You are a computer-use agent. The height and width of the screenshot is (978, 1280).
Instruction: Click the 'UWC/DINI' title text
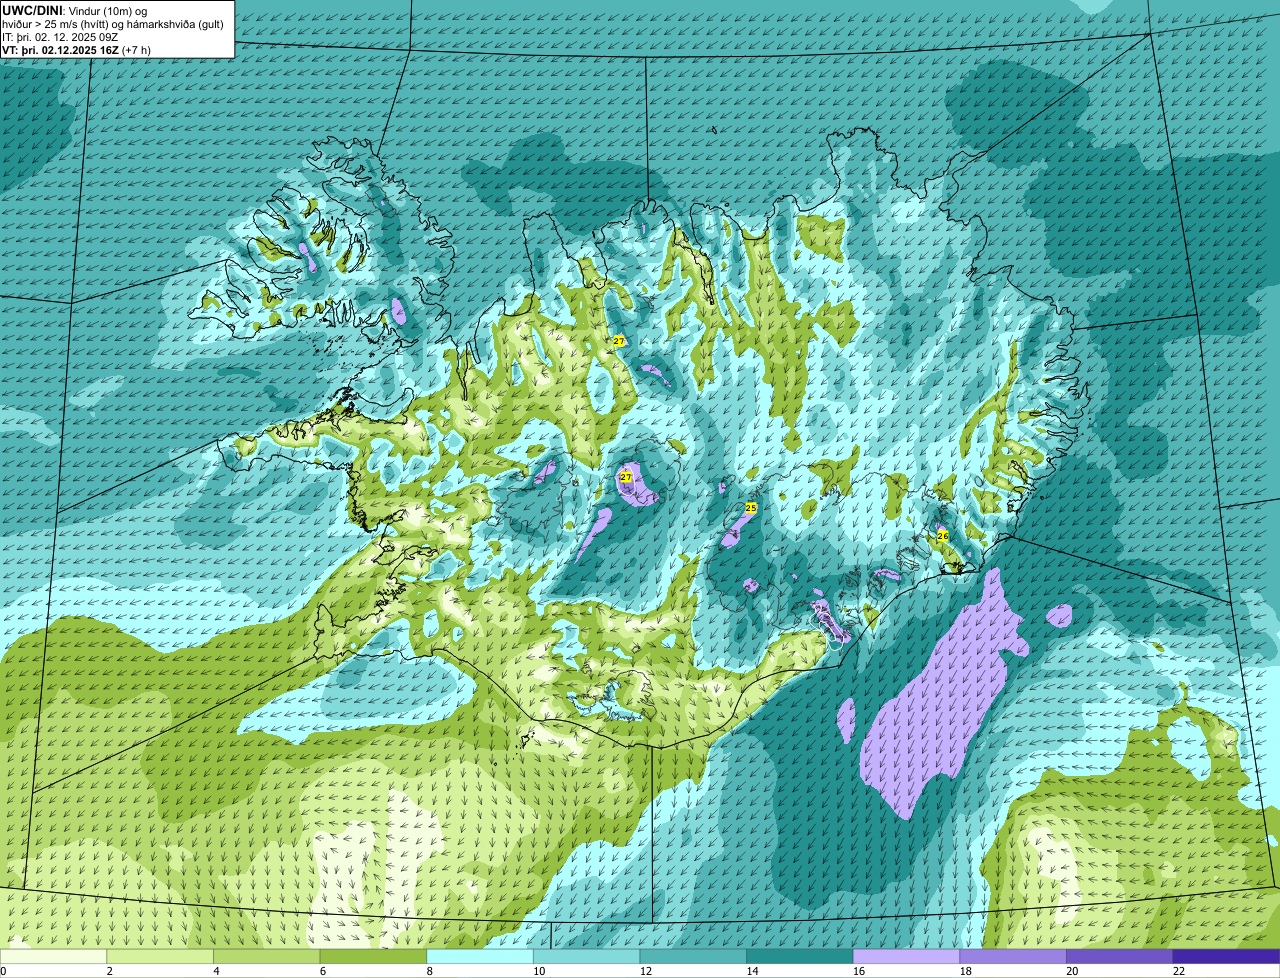click(x=32, y=11)
